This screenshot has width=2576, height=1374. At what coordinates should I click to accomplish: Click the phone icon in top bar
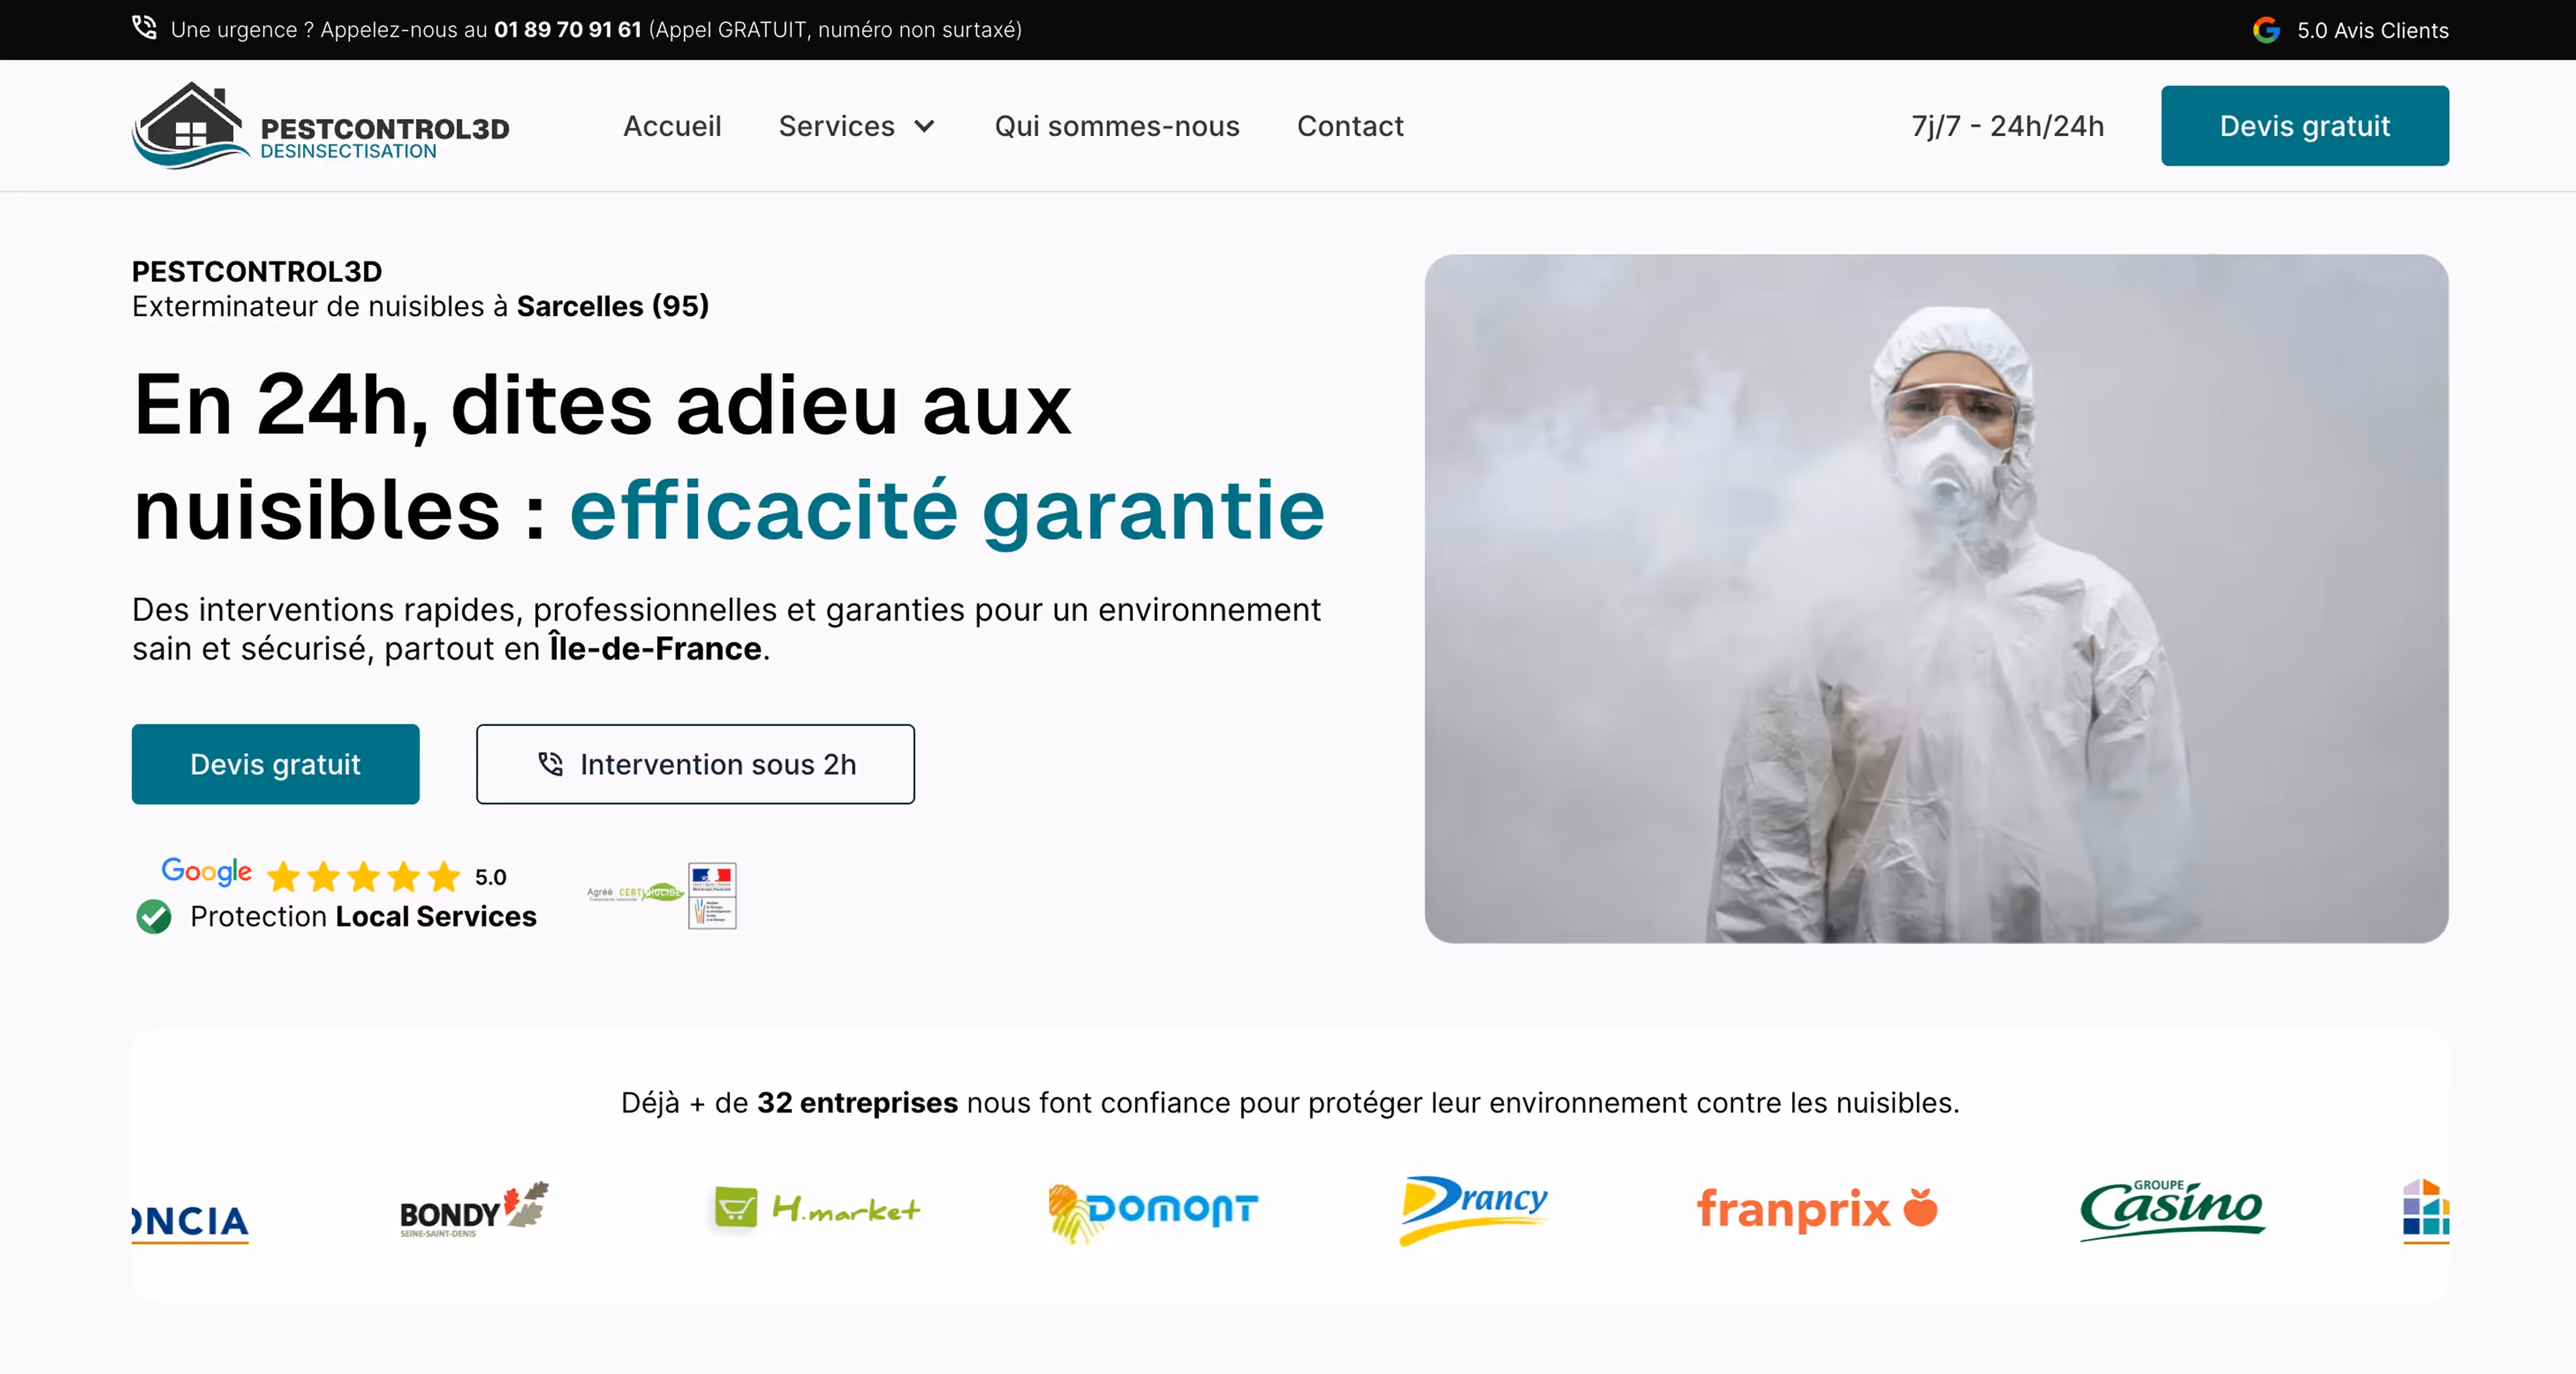[145, 28]
